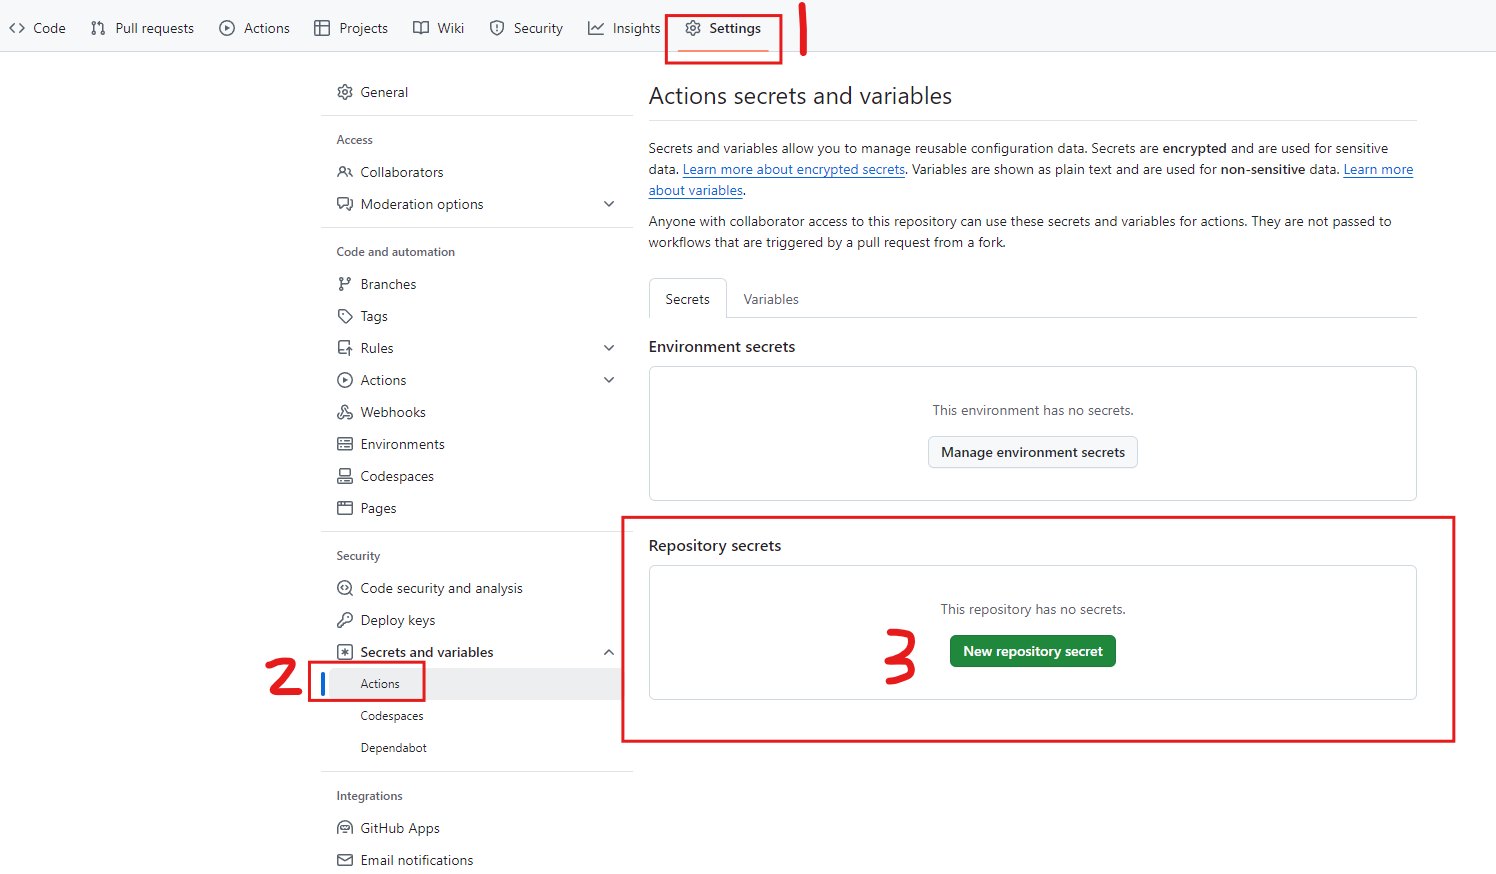Click the Security shield icon in top nav
The height and width of the screenshot is (874, 1496).
pos(497,28)
